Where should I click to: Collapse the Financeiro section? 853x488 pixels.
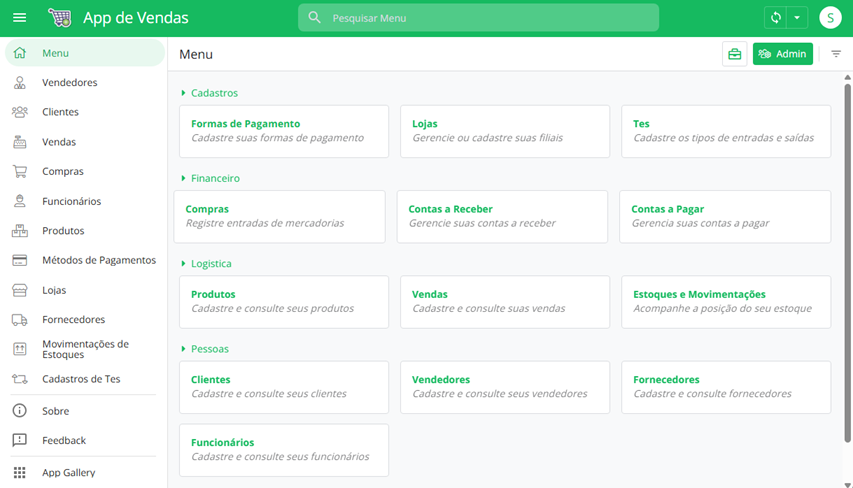184,178
